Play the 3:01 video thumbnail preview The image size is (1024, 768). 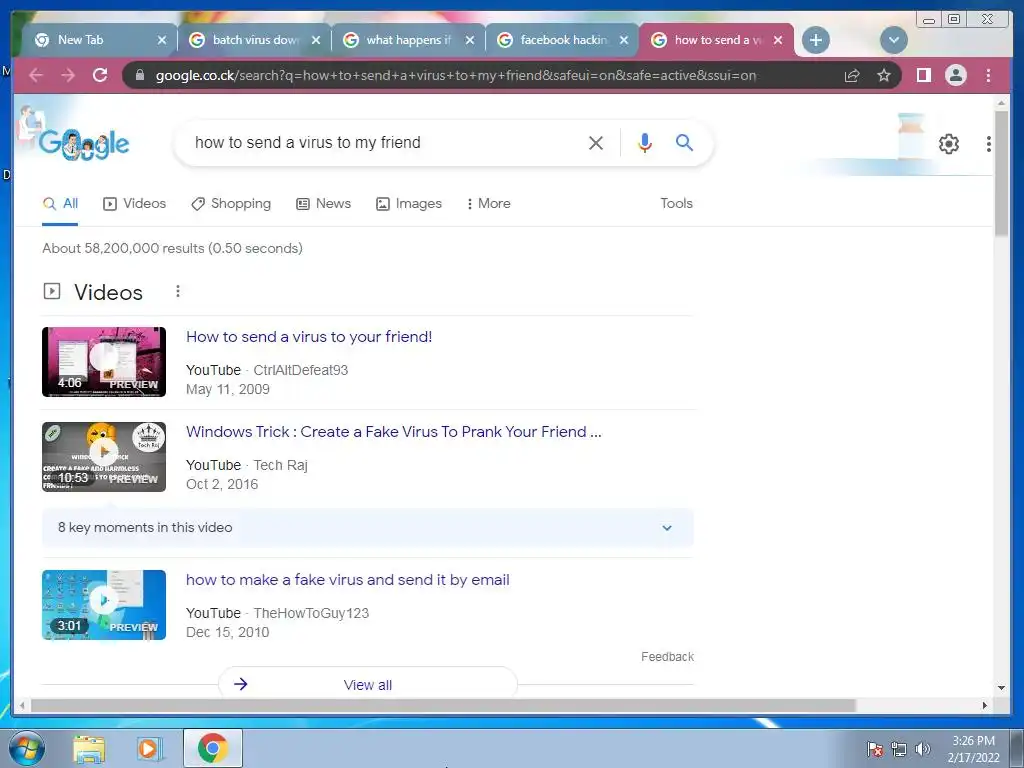(104, 605)
